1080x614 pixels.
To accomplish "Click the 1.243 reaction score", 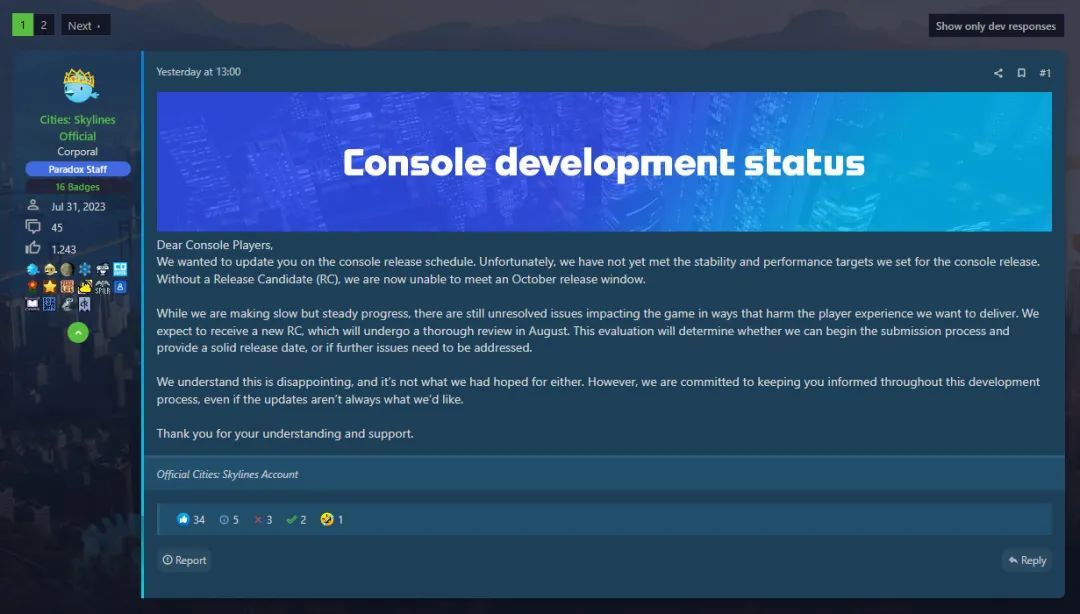I will pyautogui.click(x=63, y=249).
